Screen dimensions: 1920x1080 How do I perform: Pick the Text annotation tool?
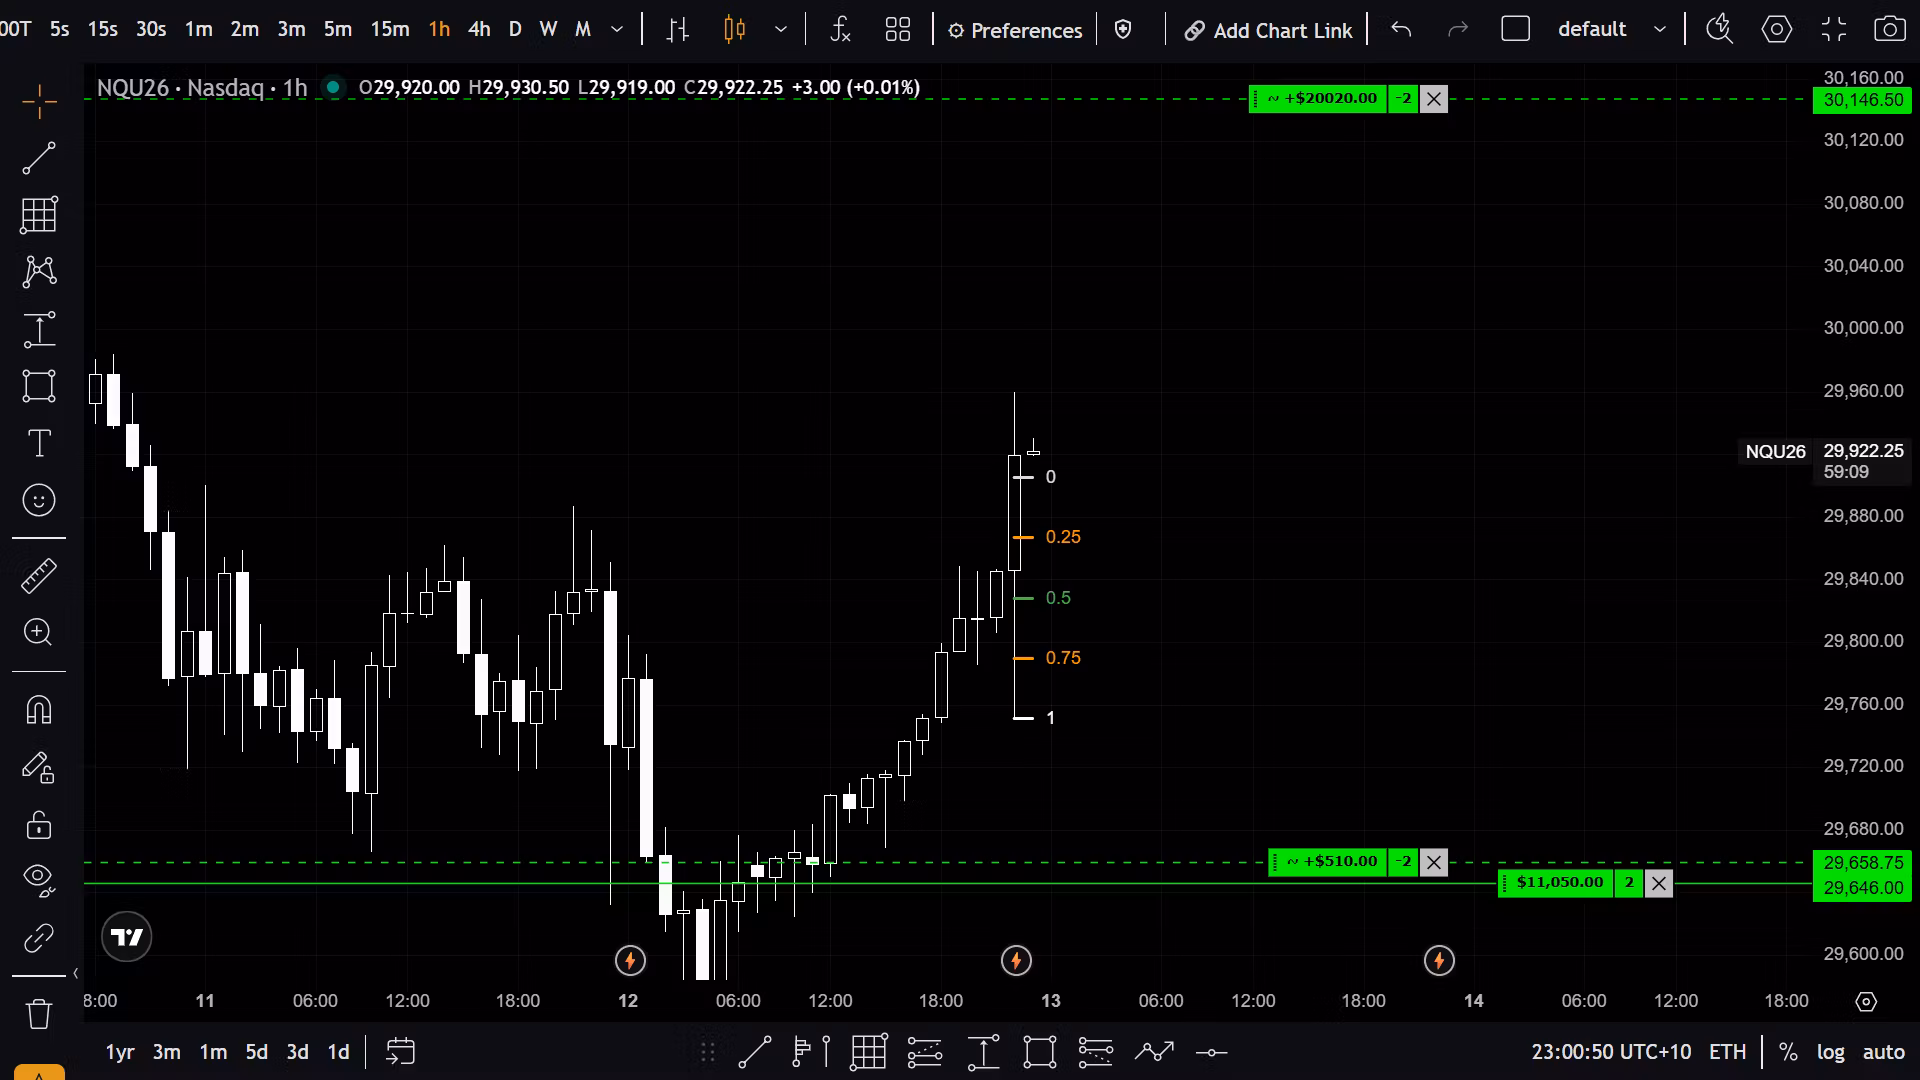pos(39,443)
